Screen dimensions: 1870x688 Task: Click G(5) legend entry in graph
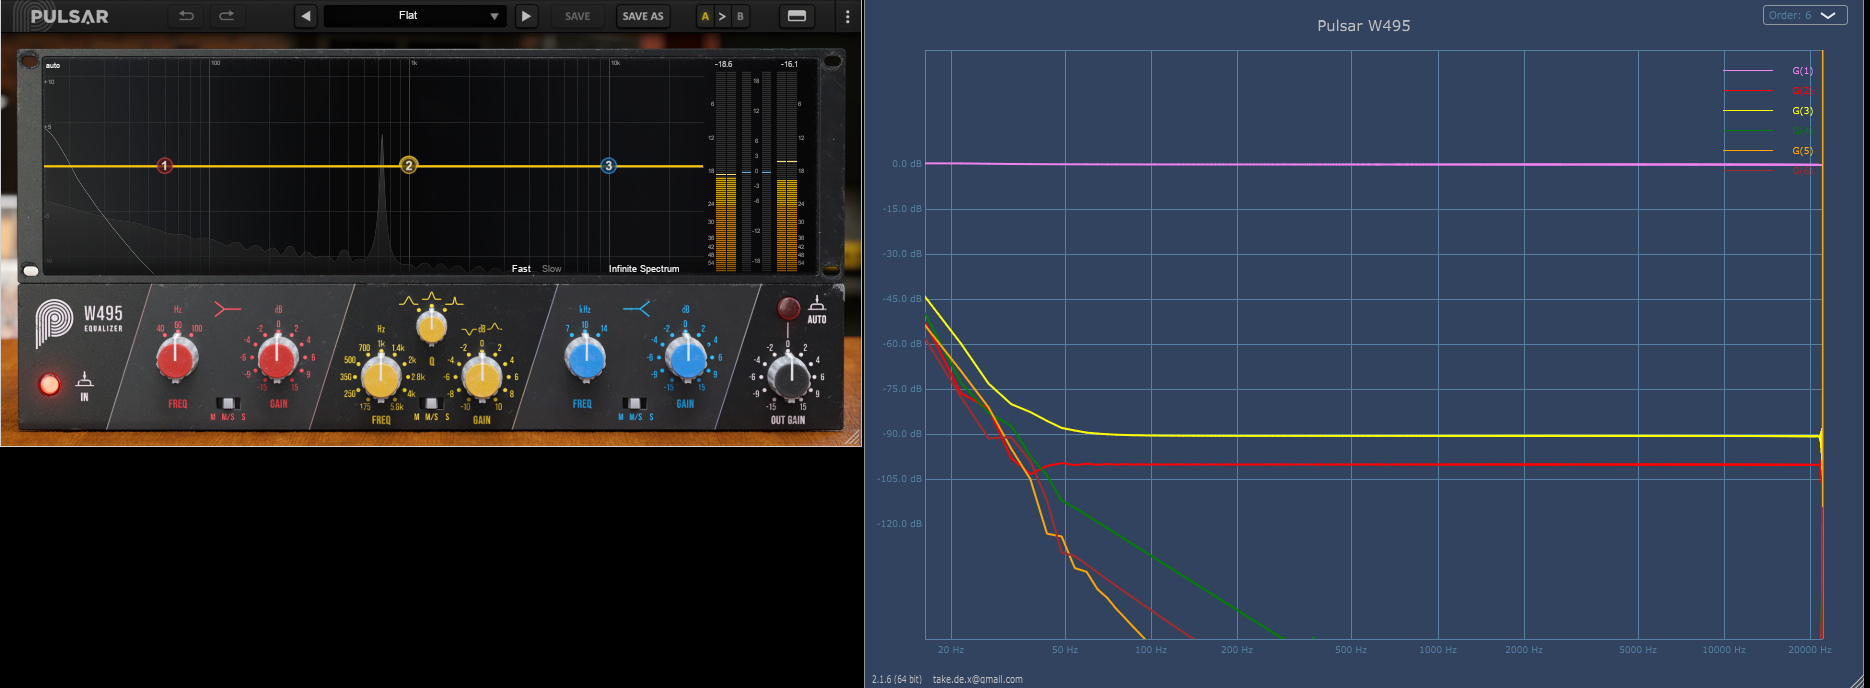click(x=1768, y=151)
